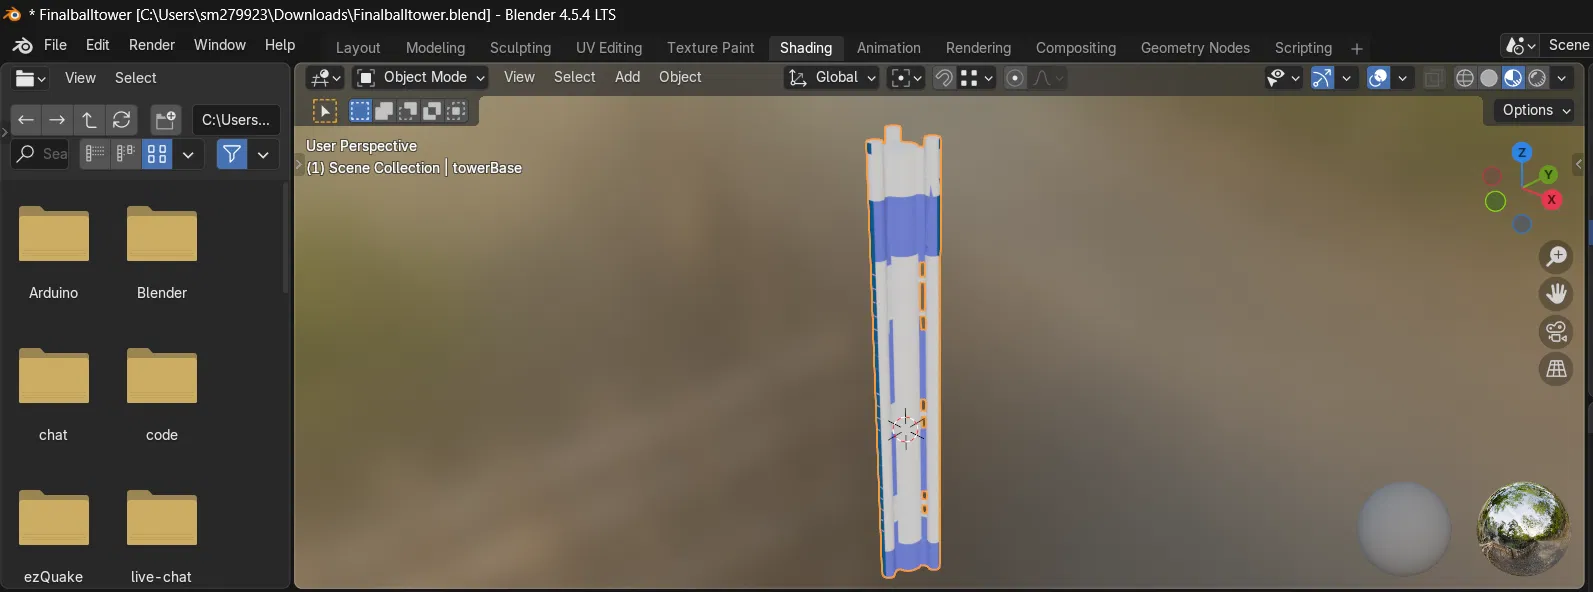Toggle snapping magnet
This screenshot has width=1593, height=592.
pos(944,78)
